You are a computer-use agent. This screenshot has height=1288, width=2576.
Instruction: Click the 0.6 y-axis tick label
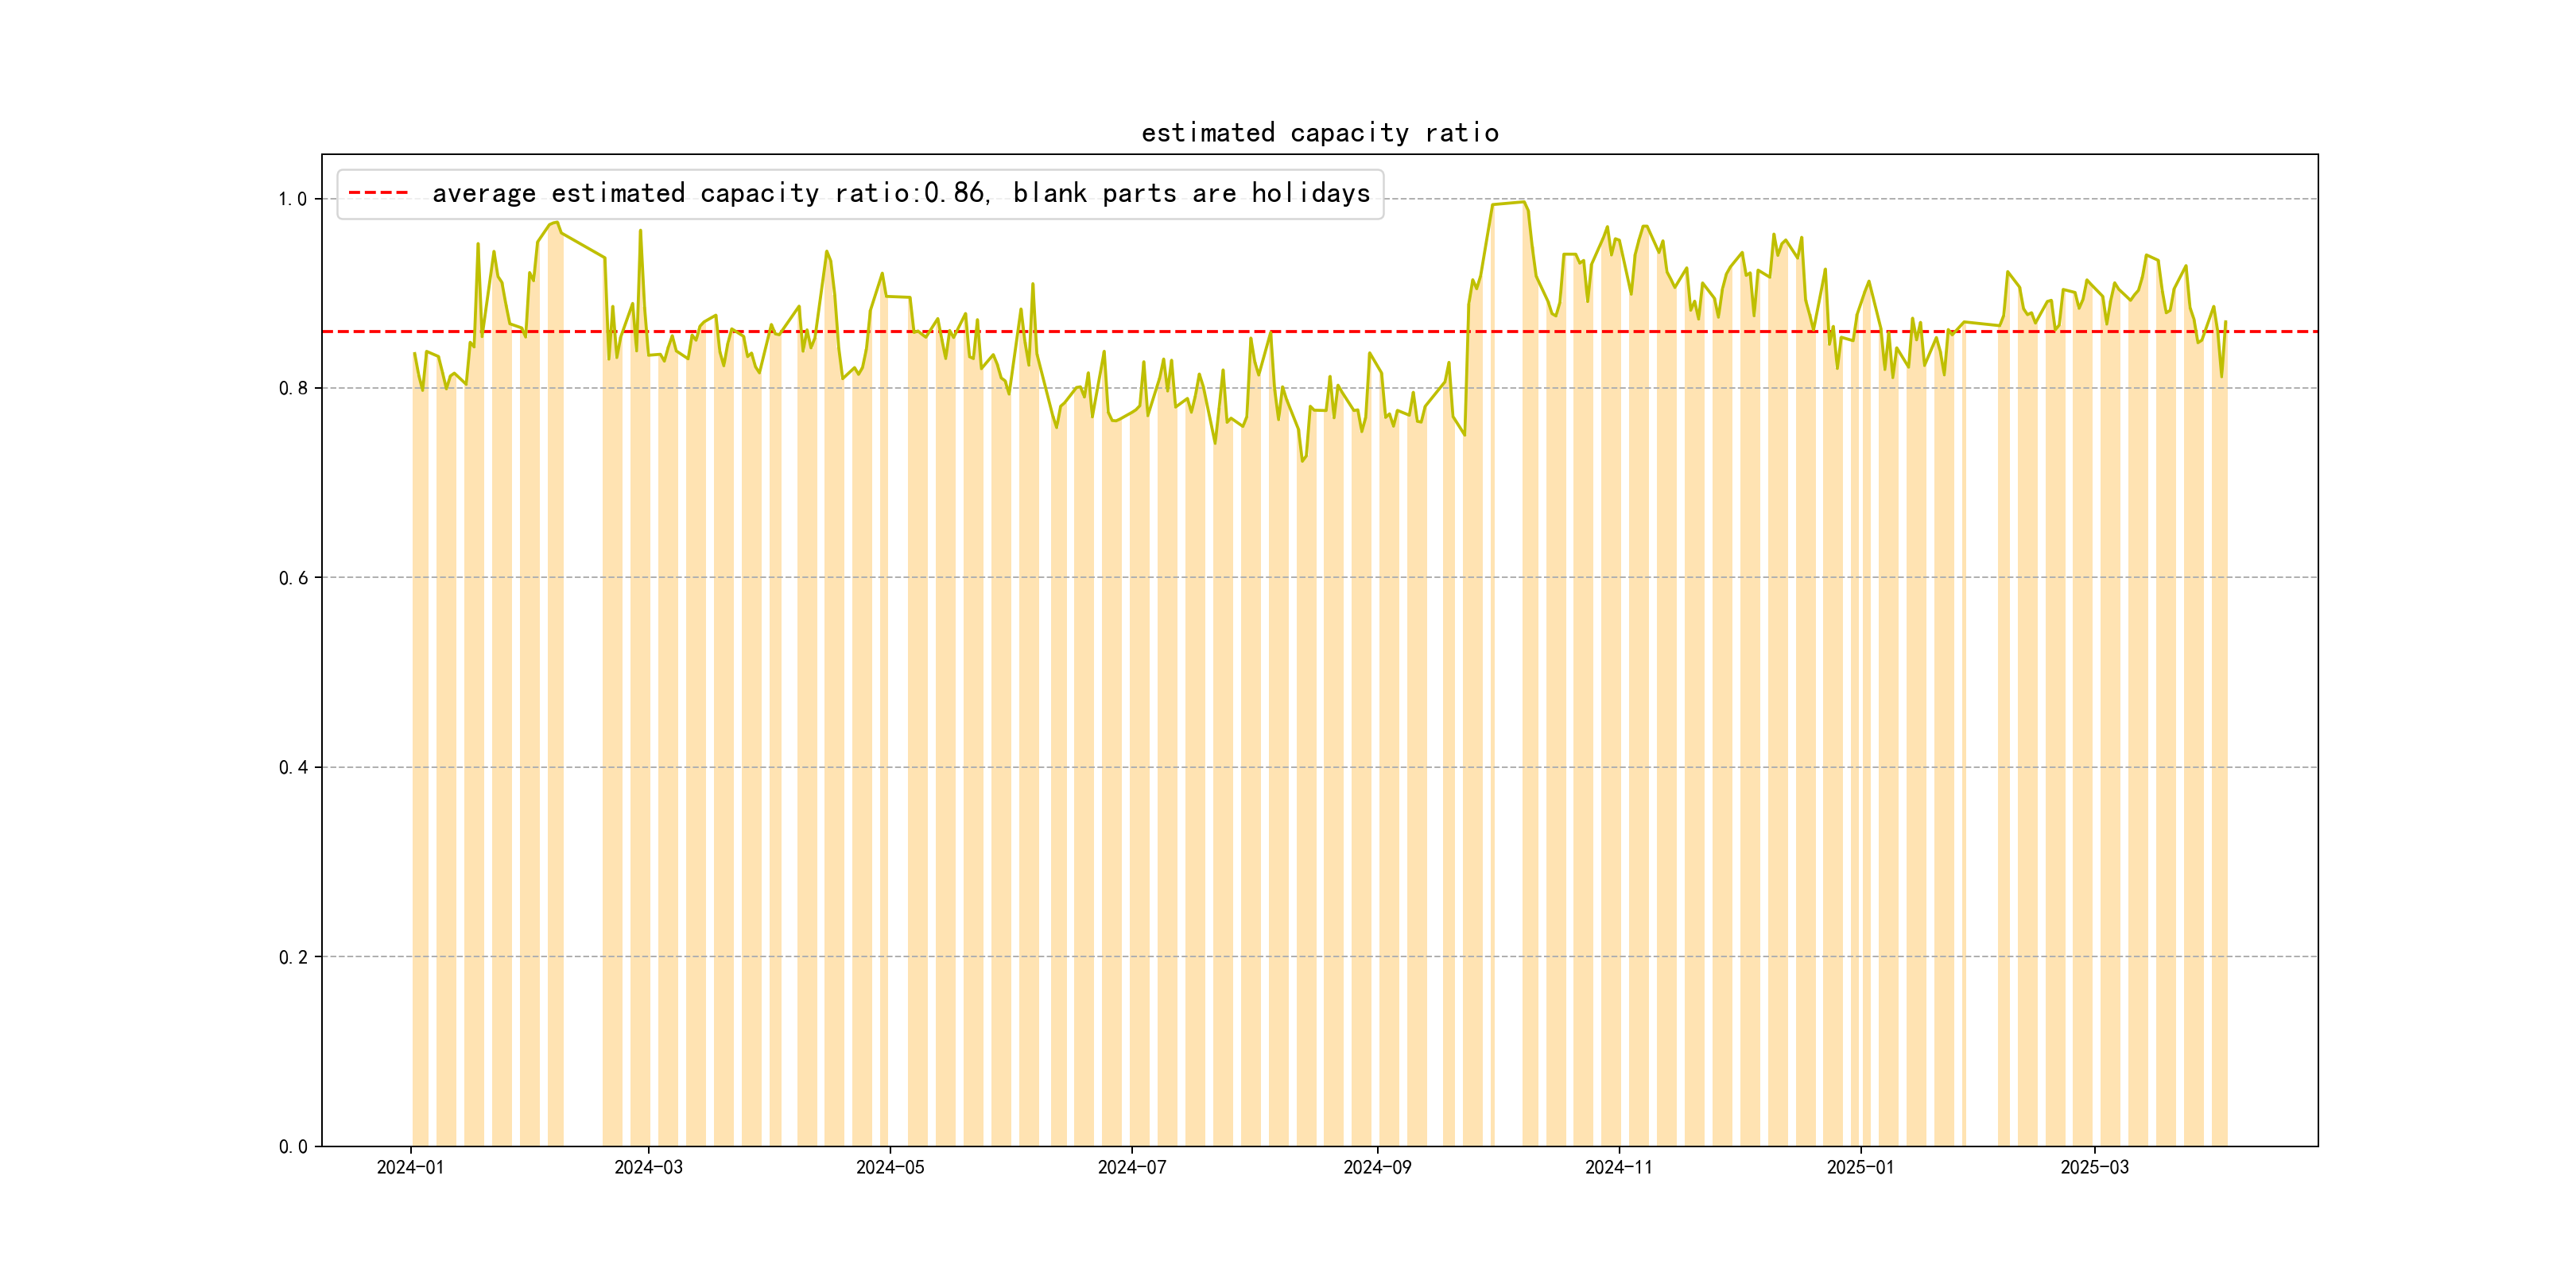(292, 578)
